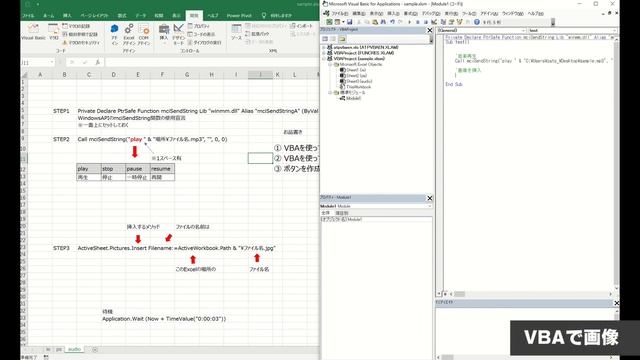Image resolution: width=640 pixels, height=360 pixels.
Task: Click the Excel formula bar input
Action: (212, 62)
